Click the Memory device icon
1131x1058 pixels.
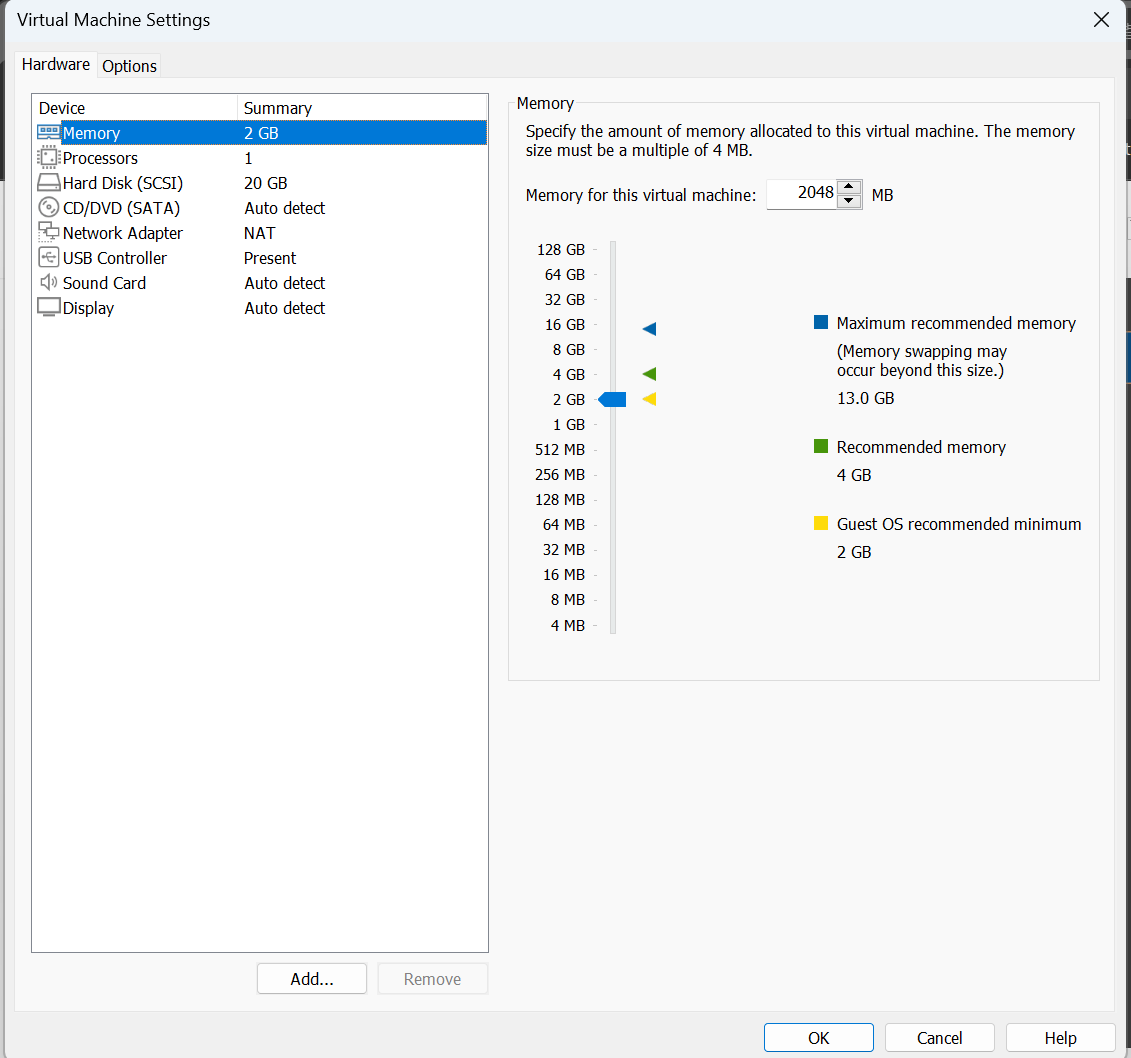click(48, 133)
